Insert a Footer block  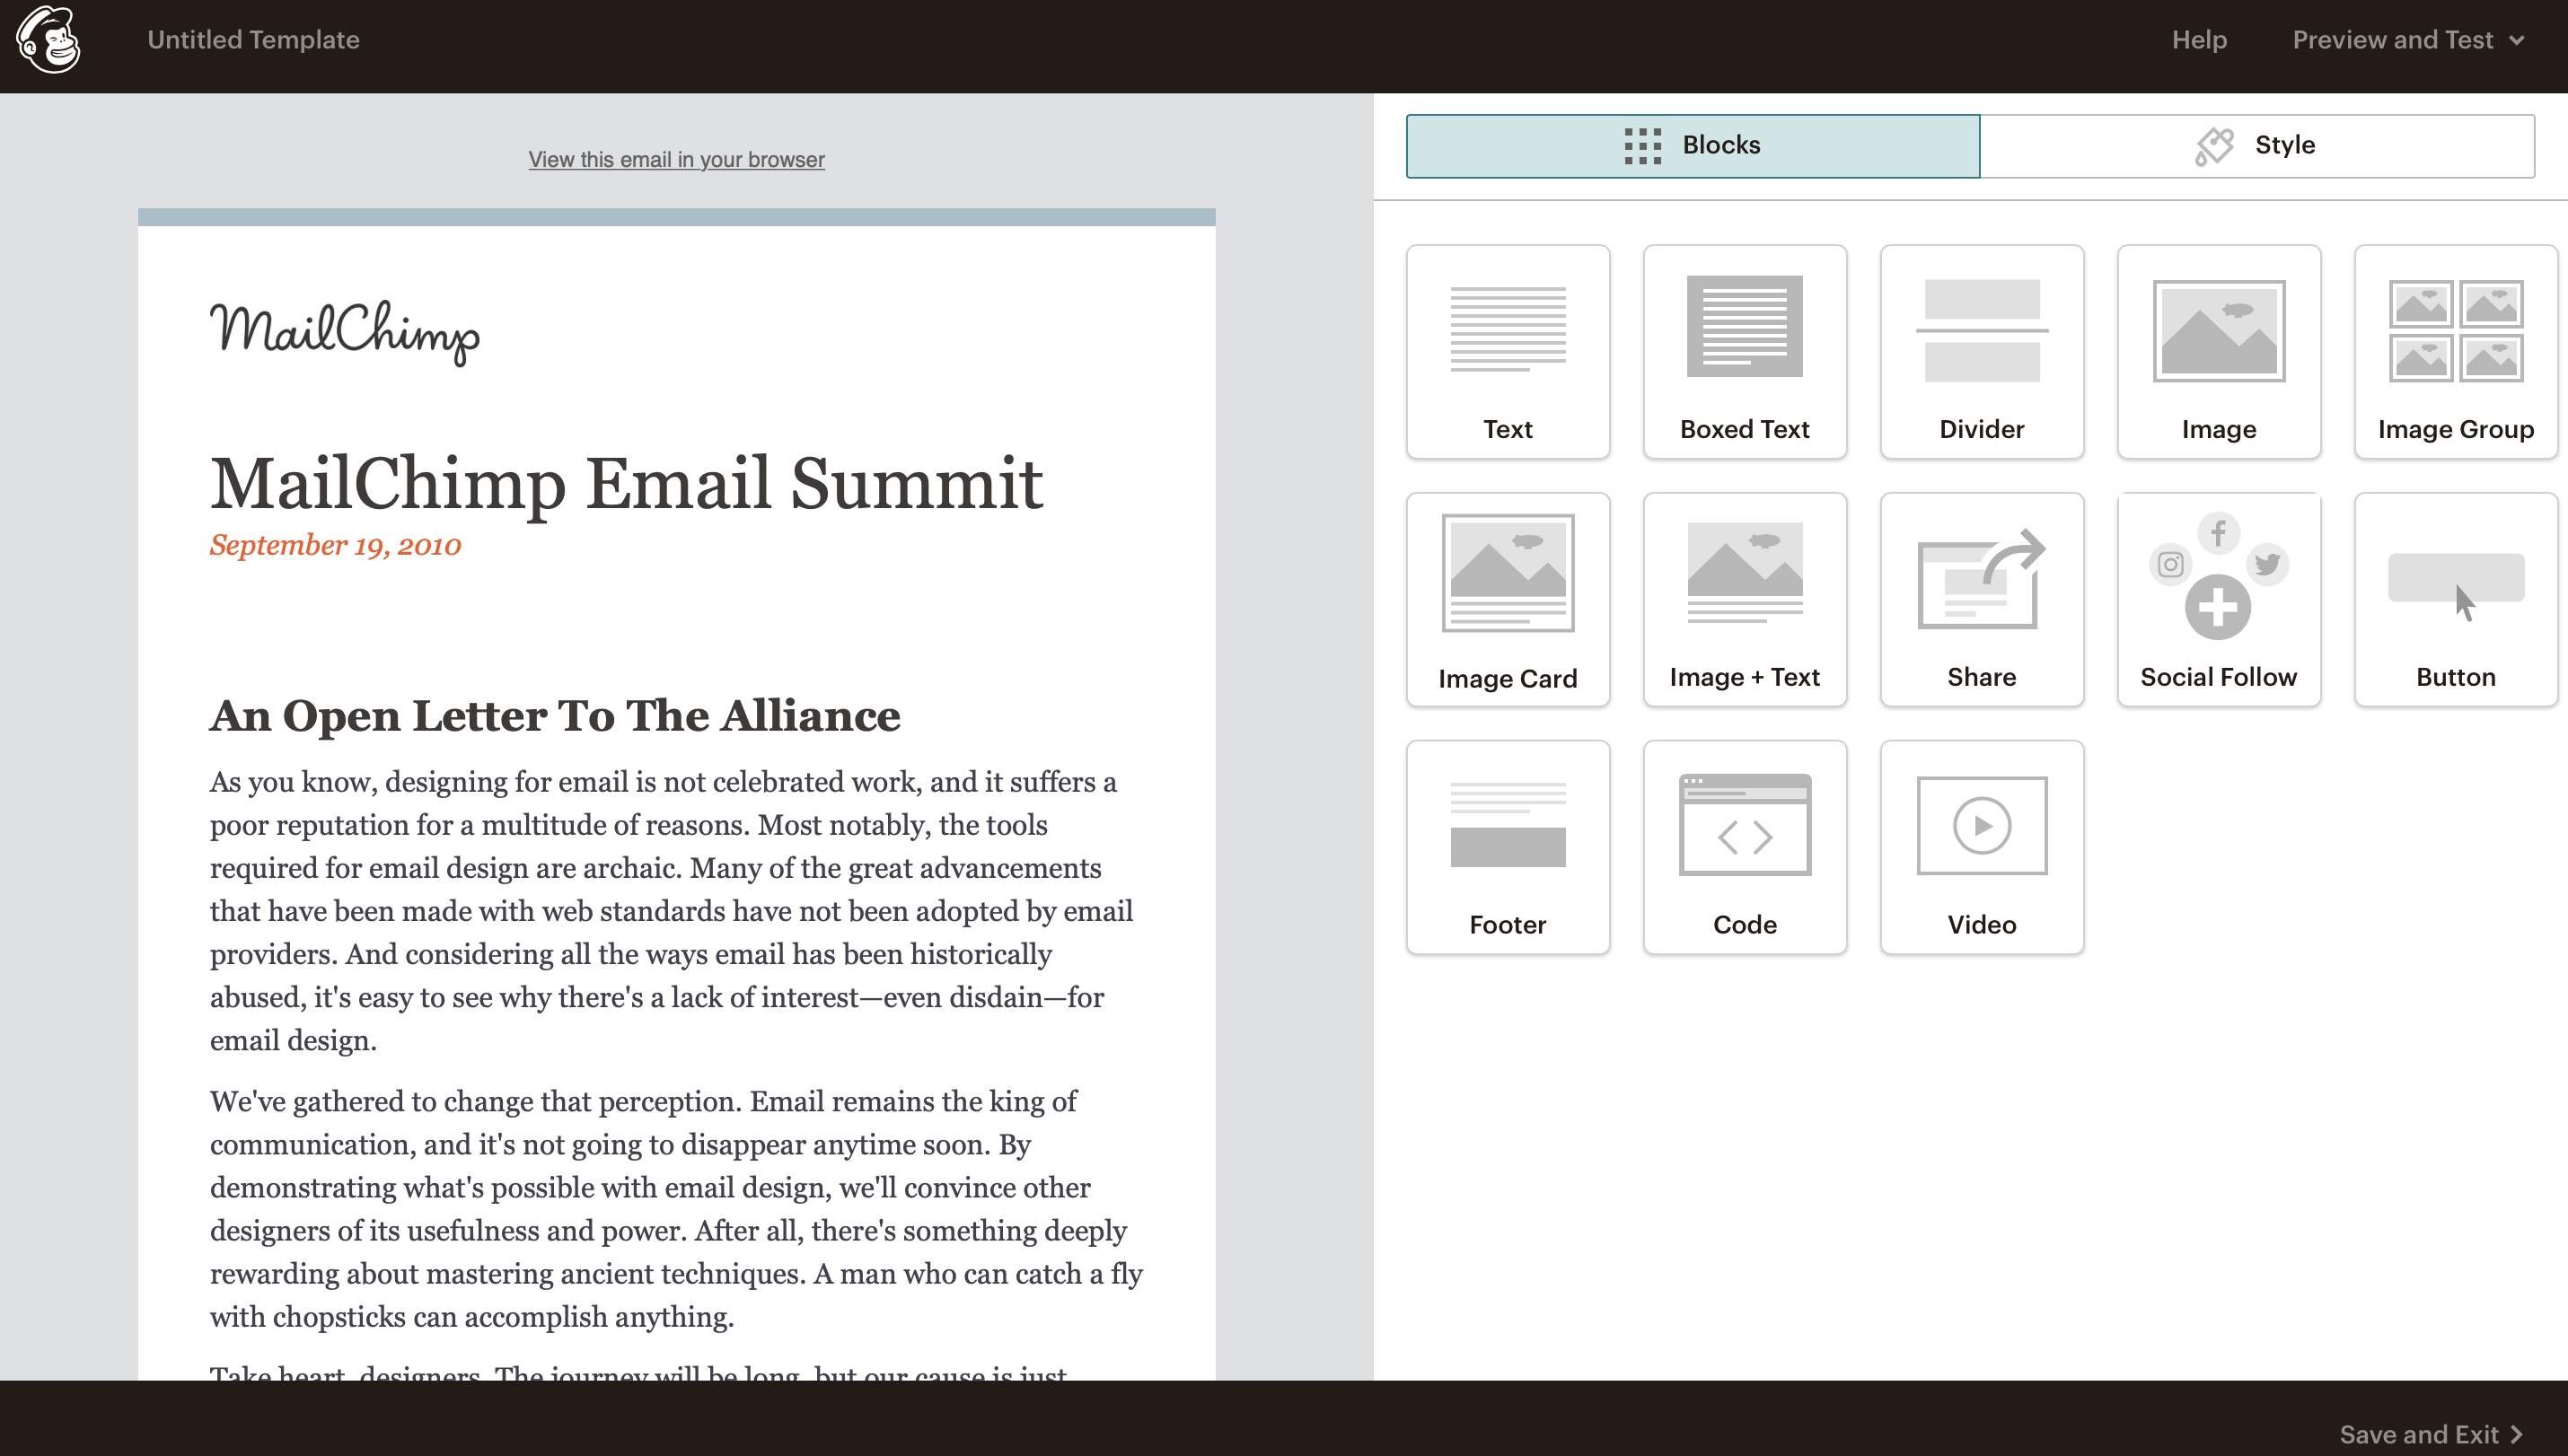point(1508,848)
